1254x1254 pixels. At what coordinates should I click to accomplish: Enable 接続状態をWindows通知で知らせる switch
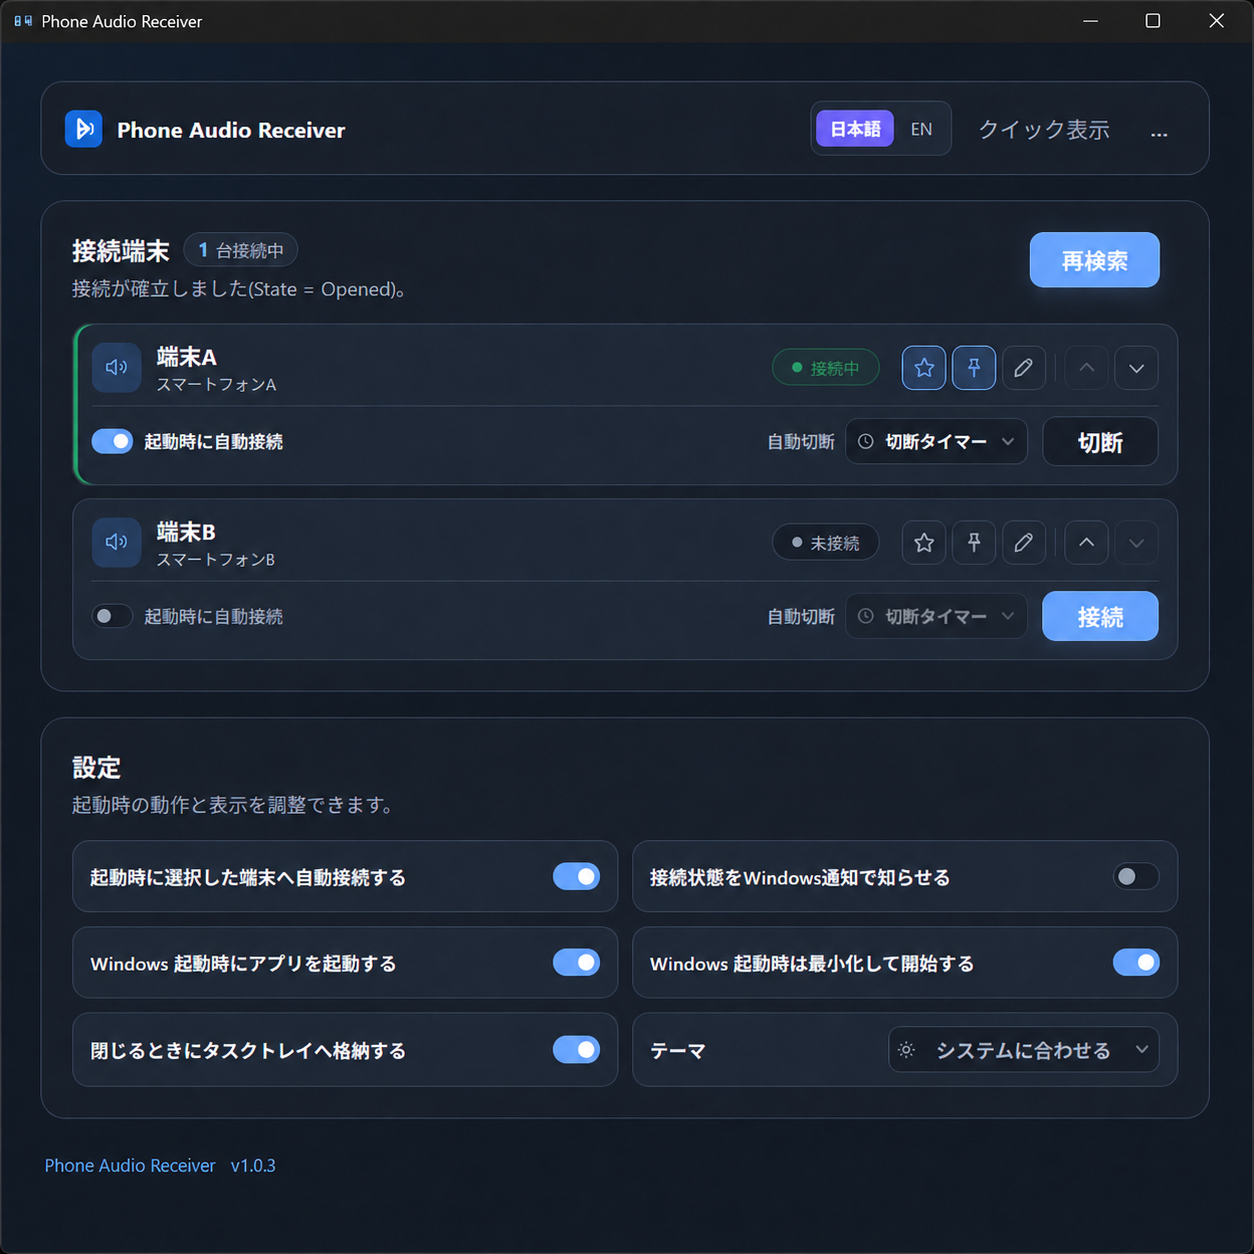coord(1137,877)
